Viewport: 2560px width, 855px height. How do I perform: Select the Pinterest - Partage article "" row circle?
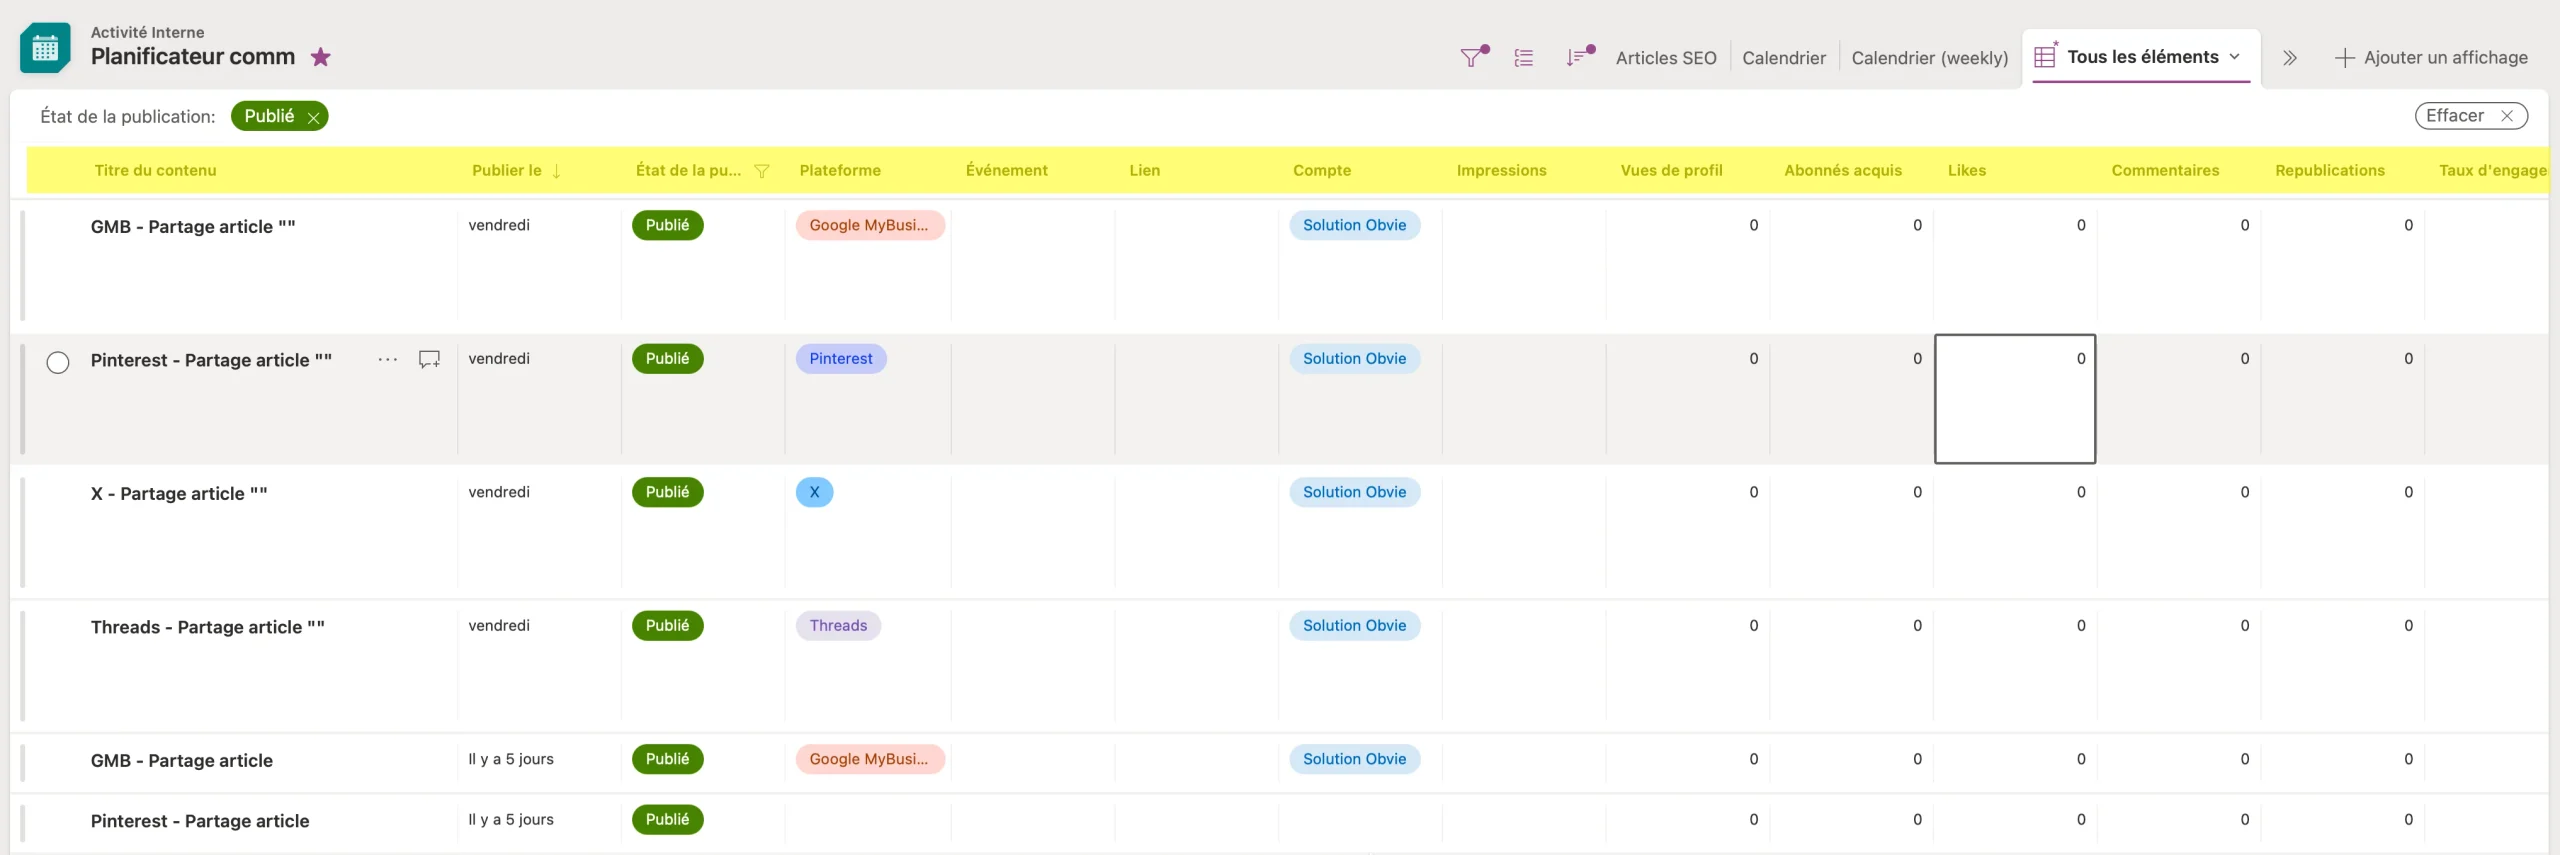coord(58,362)
